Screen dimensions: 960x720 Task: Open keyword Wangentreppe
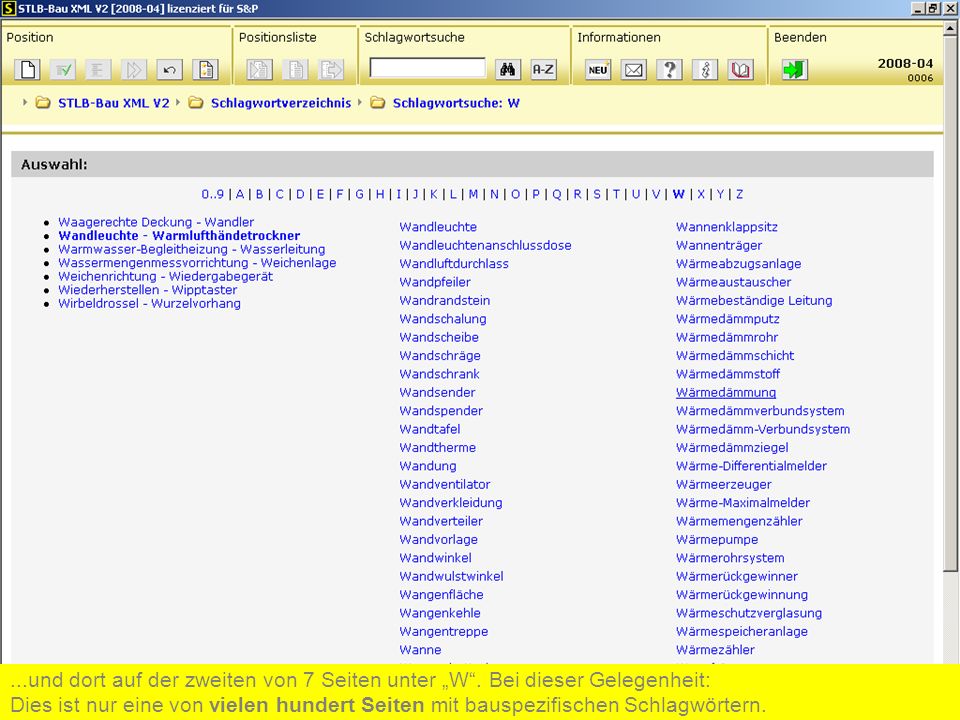tap(444, 631)
